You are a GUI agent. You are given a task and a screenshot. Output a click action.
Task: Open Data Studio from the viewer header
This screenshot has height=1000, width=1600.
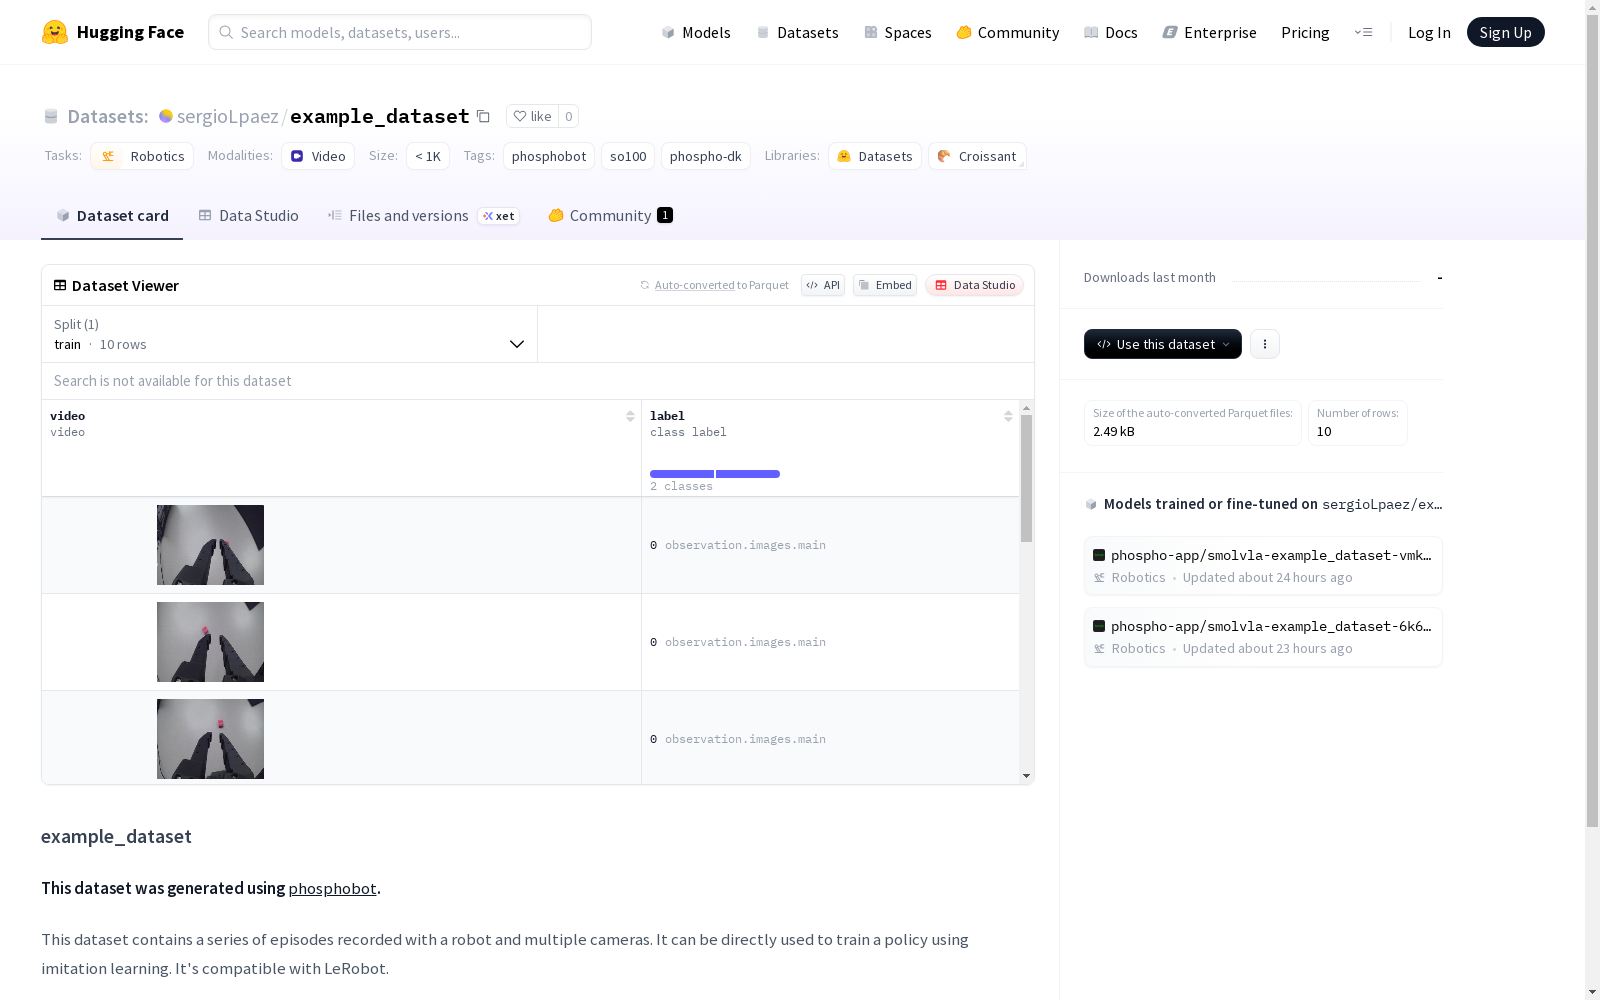pyautogui.click(x=975, y=285)
